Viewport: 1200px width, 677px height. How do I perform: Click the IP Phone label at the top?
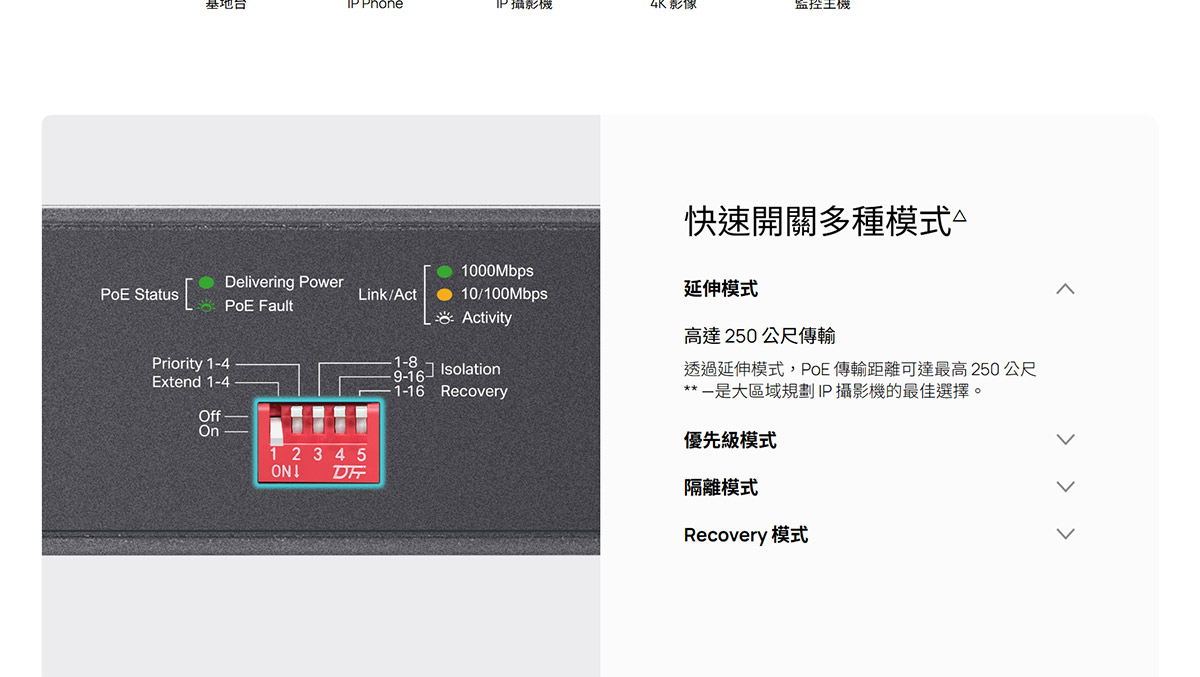coord(375,5)
